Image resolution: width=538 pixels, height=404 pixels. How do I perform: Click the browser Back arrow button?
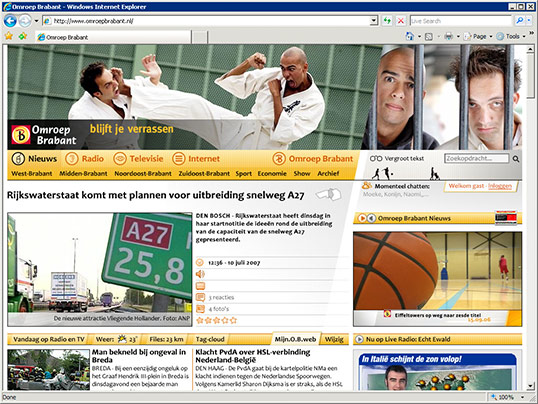10,21
